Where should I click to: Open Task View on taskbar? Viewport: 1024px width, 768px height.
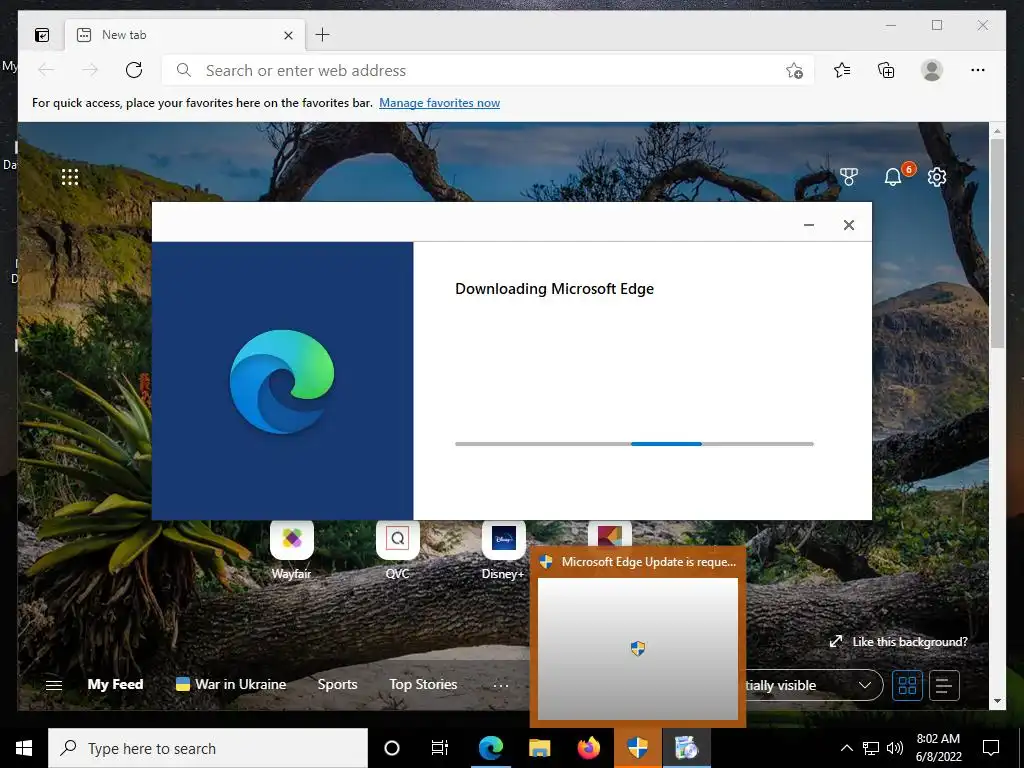[440, 748]
